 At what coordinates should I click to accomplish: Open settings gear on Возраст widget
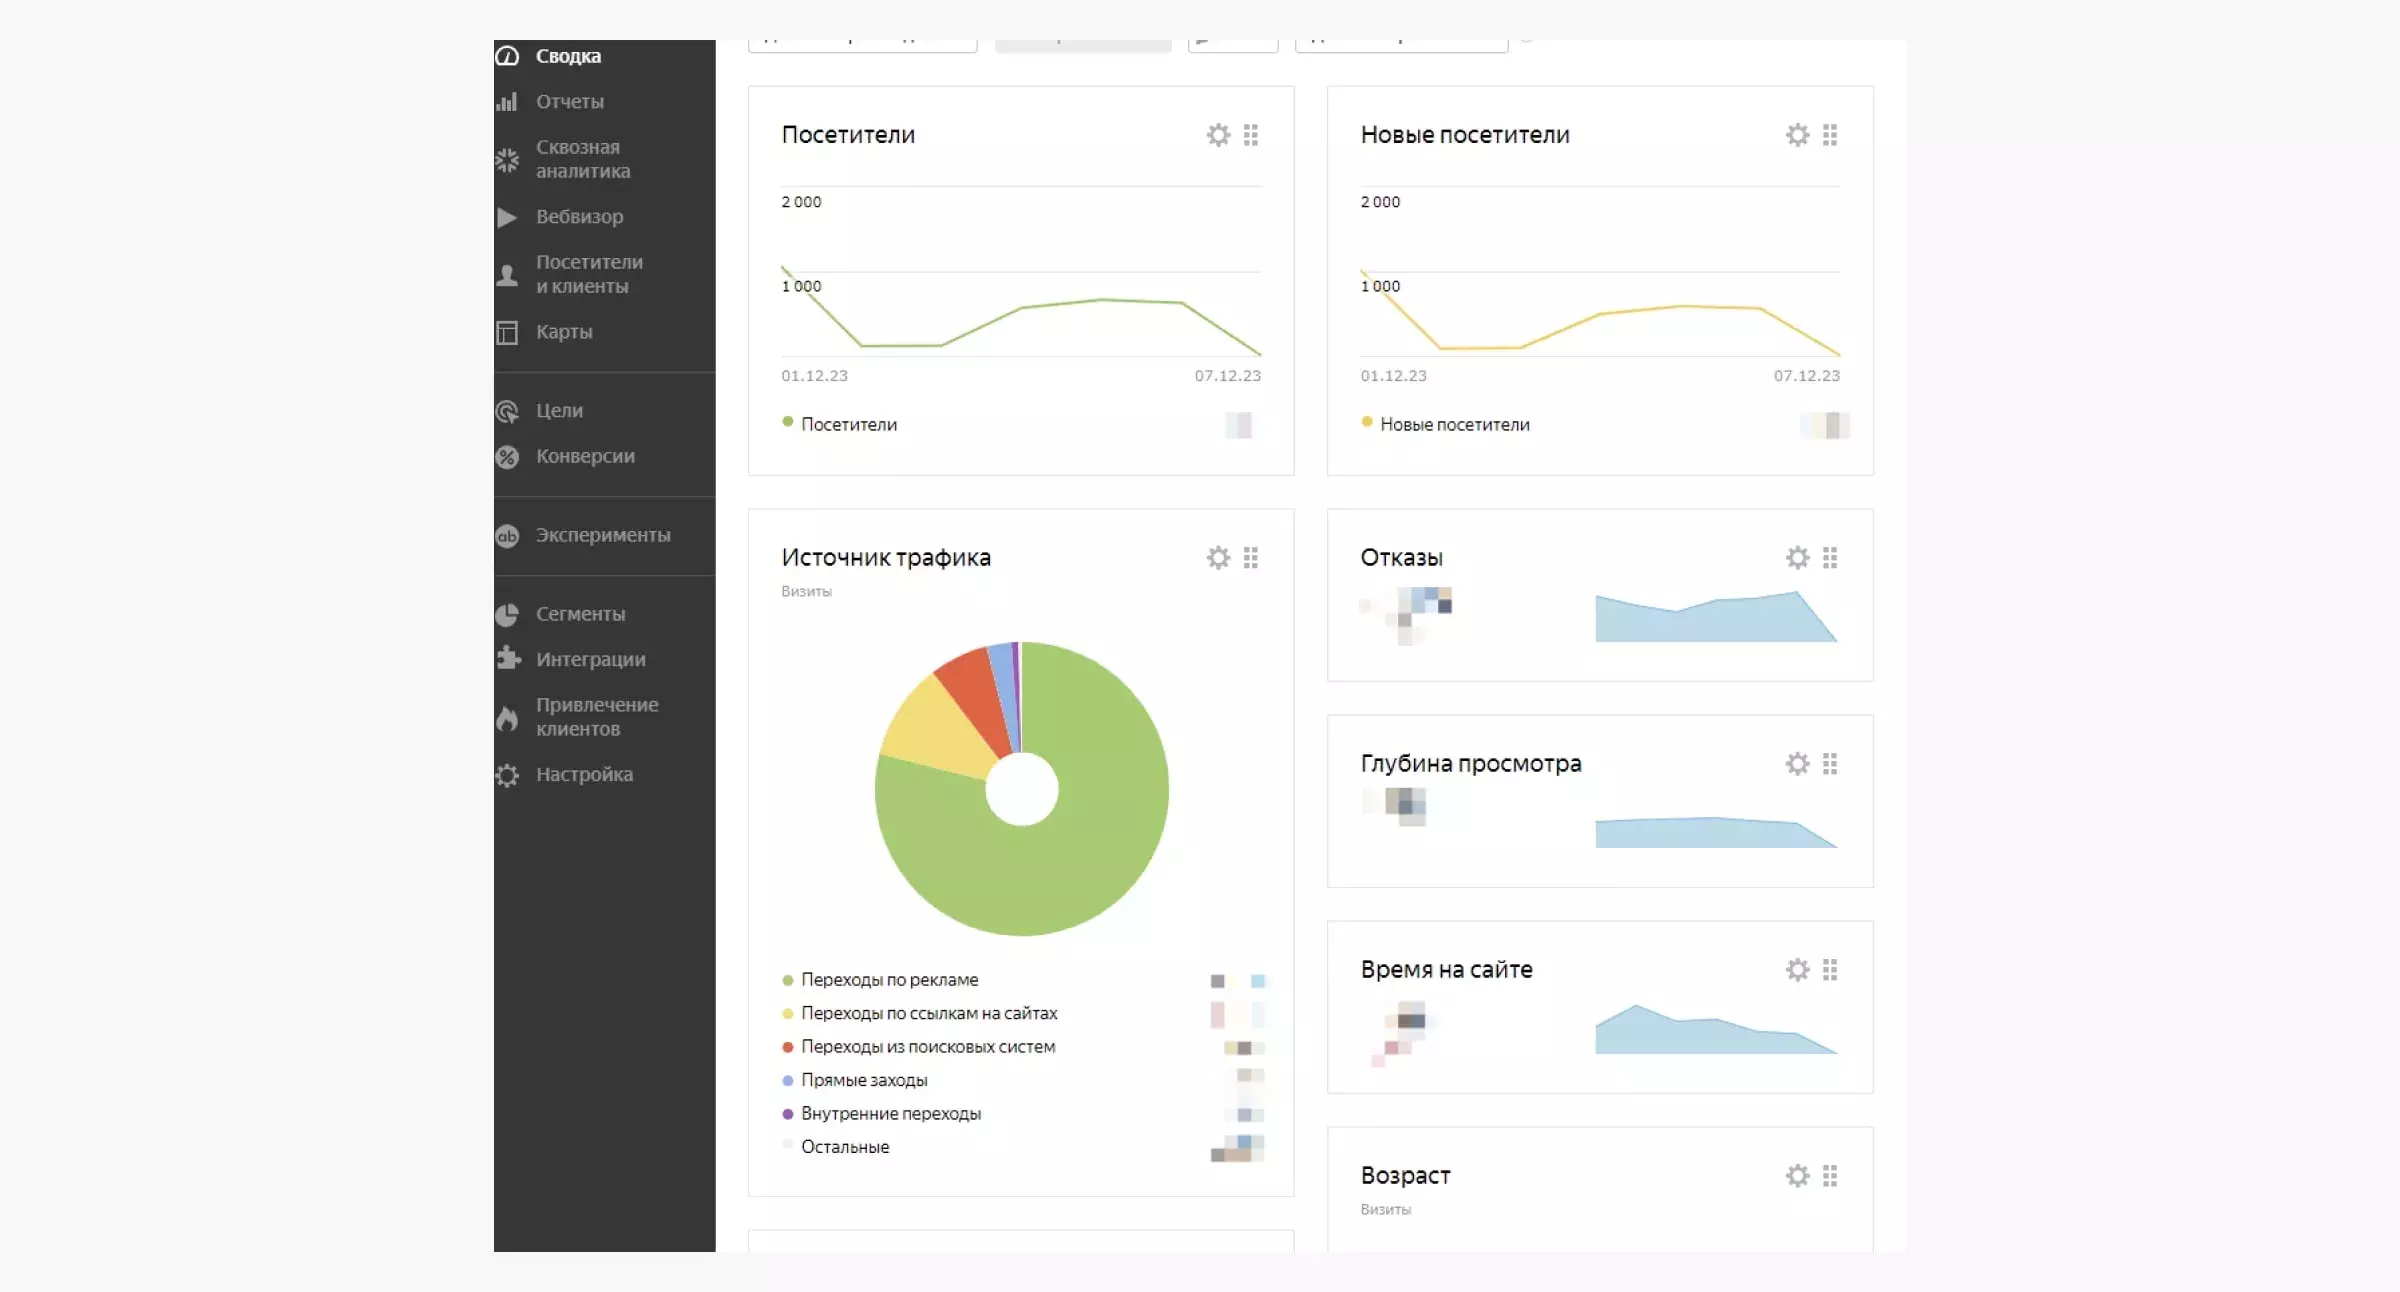[x=1797, y=1176]
